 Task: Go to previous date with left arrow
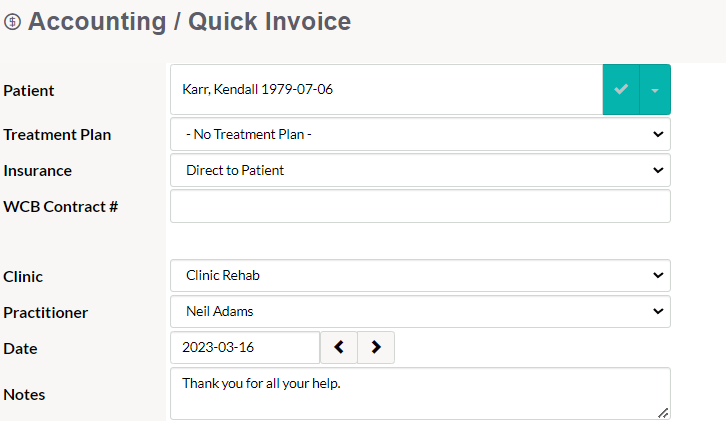[339, 347]
